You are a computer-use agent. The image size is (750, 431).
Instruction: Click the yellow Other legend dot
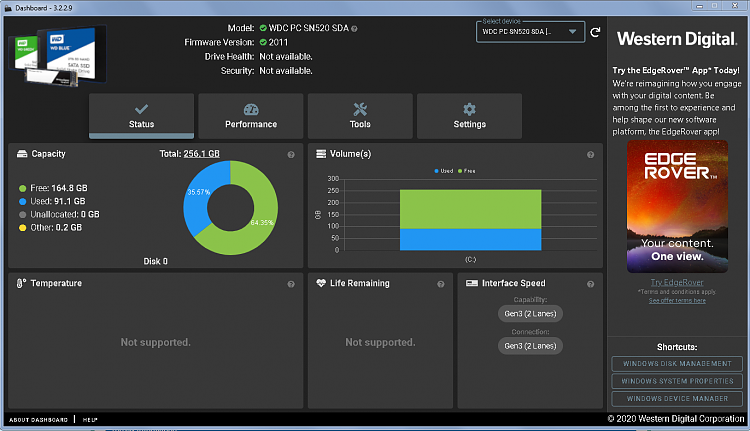coord(22,228)
